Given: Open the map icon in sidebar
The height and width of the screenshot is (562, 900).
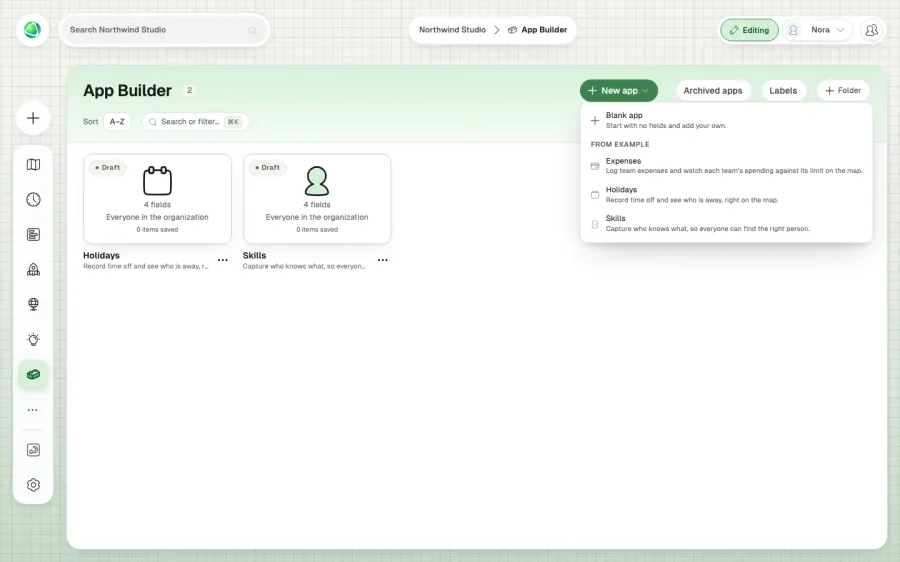Looking at the screenshot, I should point(33,165).
